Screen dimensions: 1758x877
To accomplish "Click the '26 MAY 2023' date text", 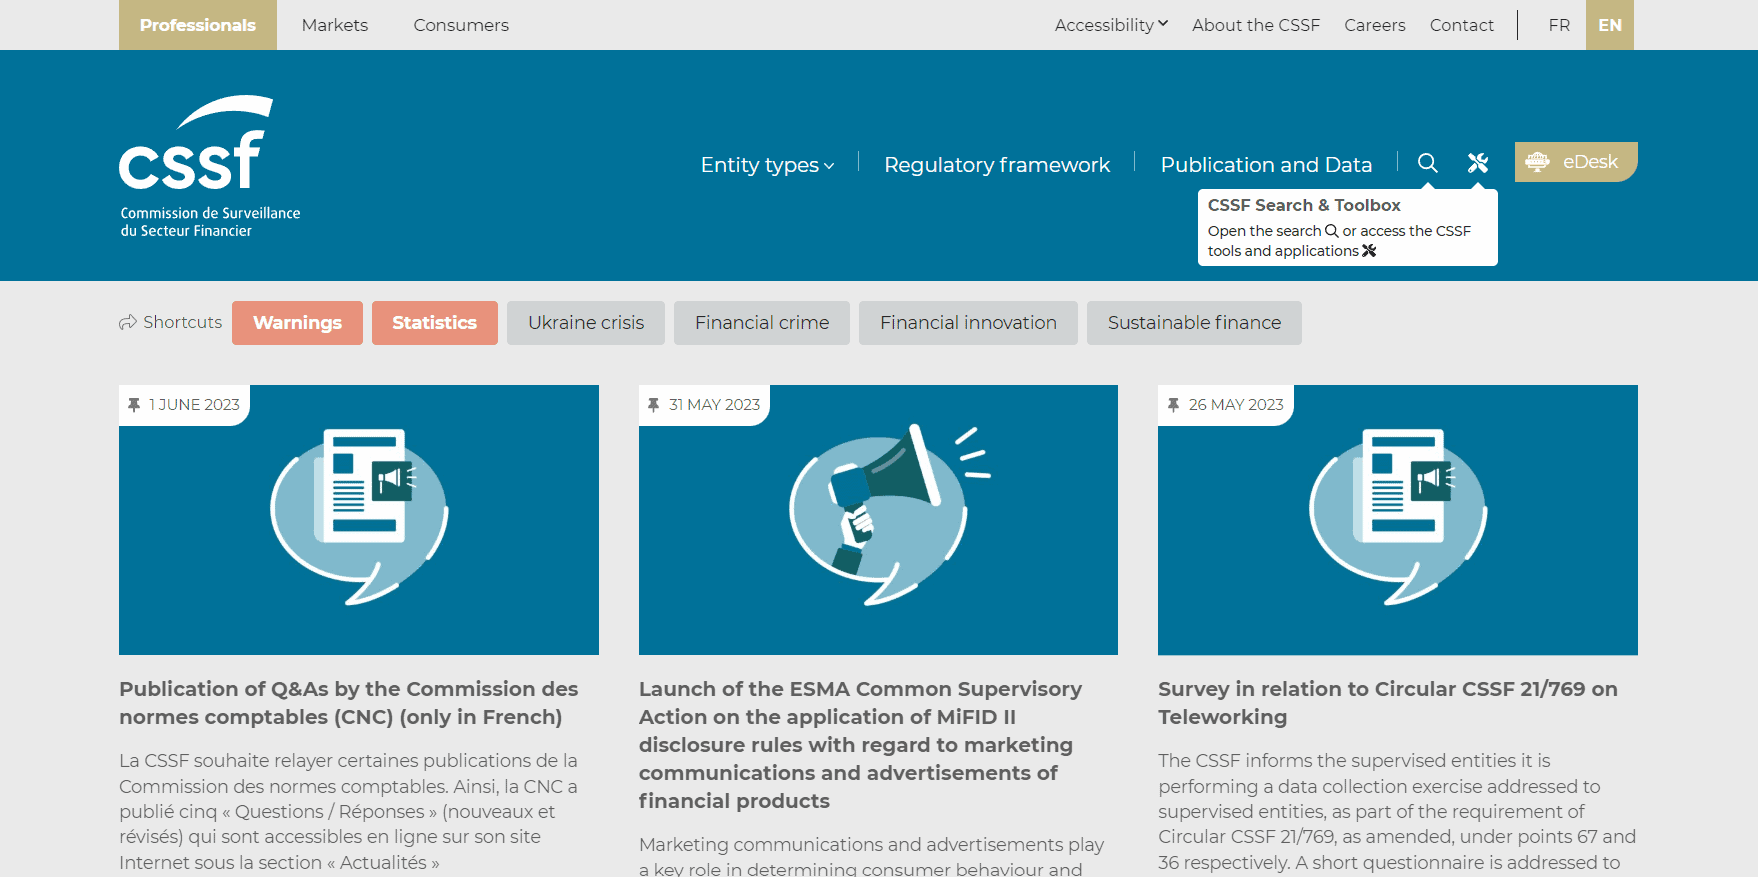I will pyautogui.click(x=1236, y=405).
